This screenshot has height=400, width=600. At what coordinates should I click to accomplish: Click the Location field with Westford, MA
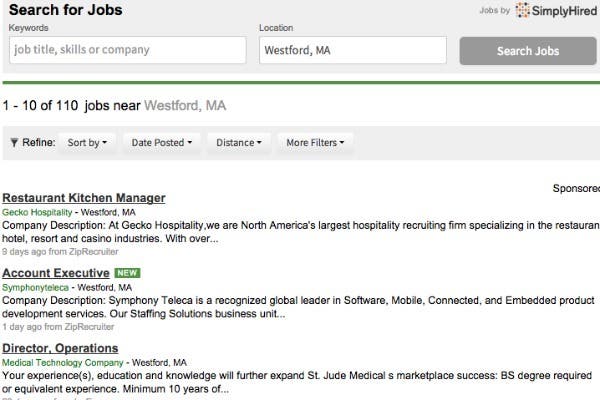click(x=352, y=50)
